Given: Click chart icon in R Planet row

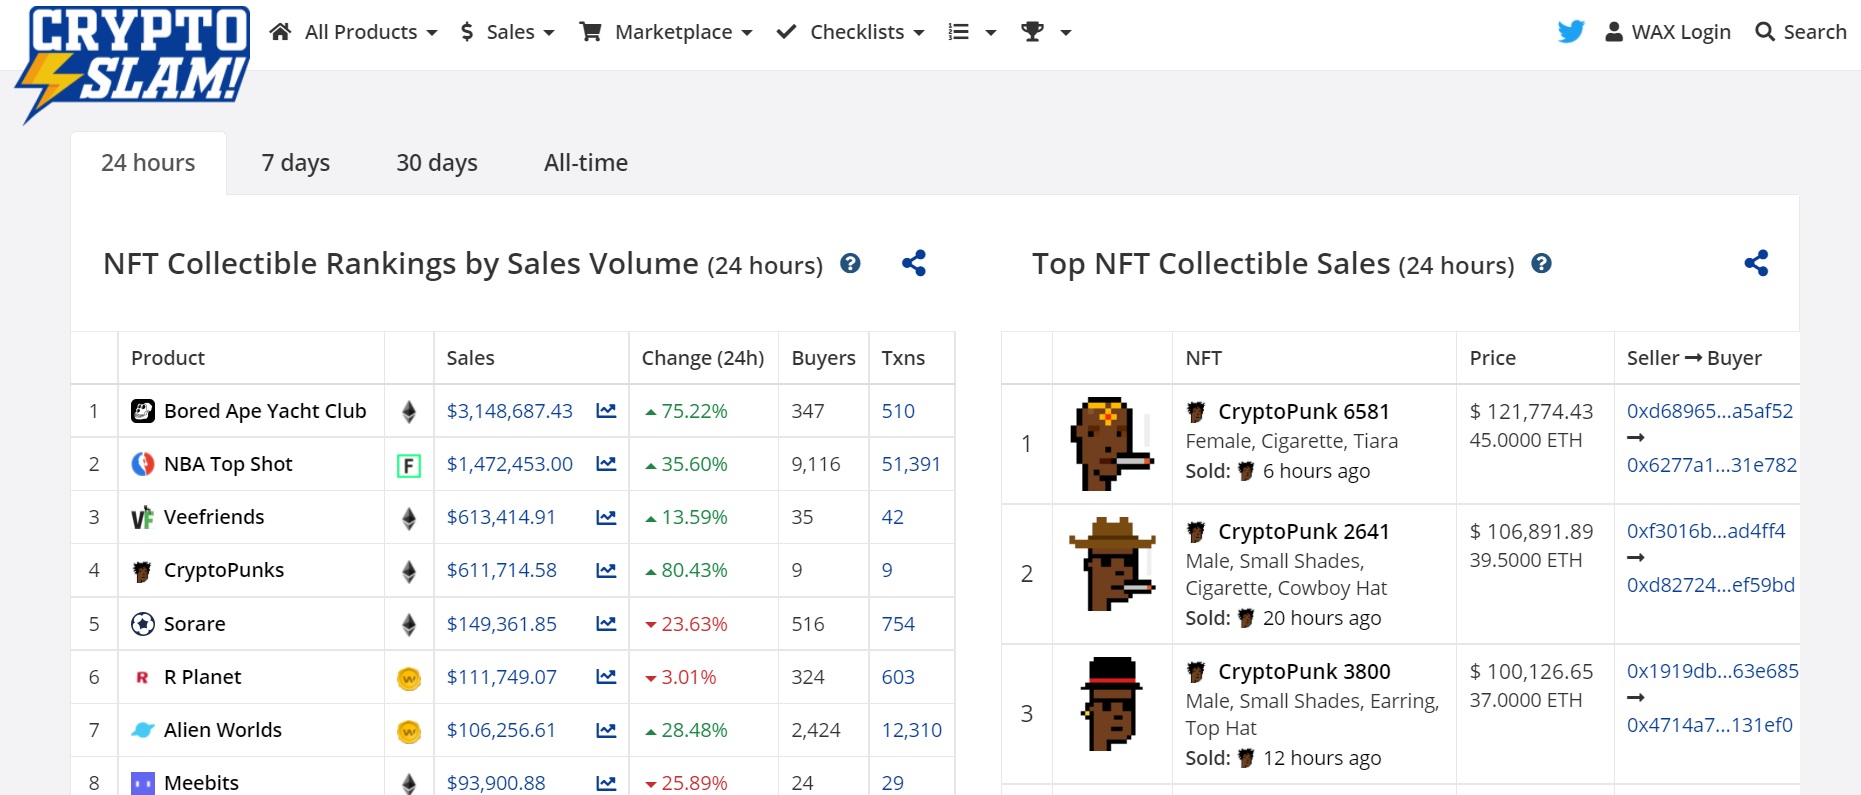Looking at the screenshot, I should tap(606, 677).
